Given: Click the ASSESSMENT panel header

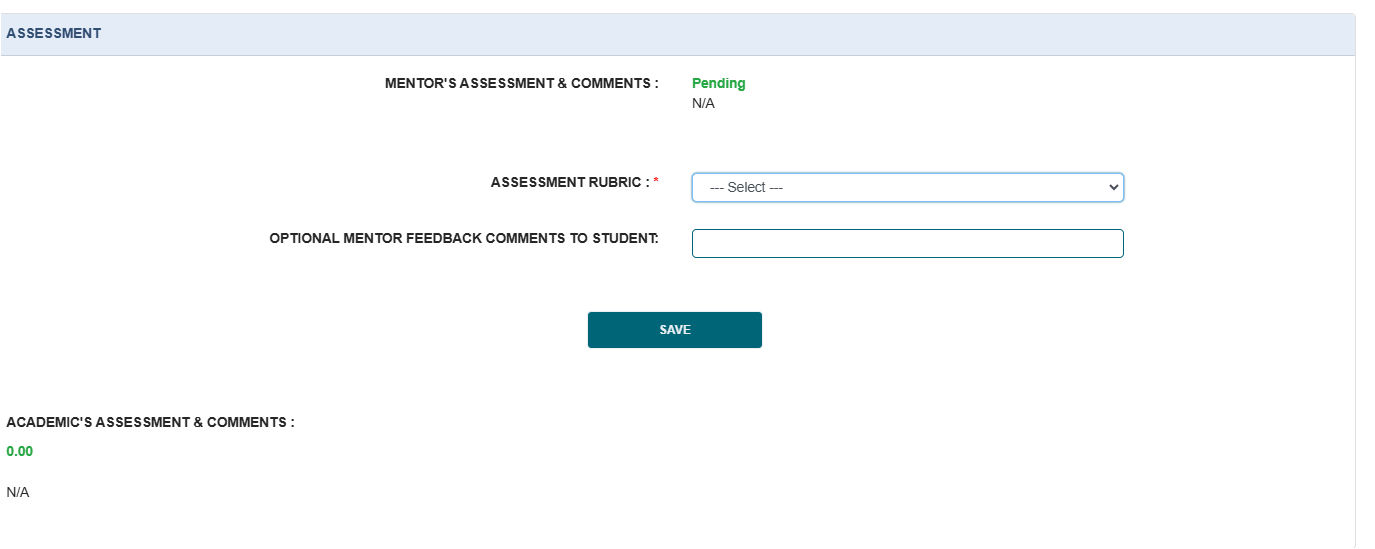Looking at the screenshot, I should [x=678, y=34].
